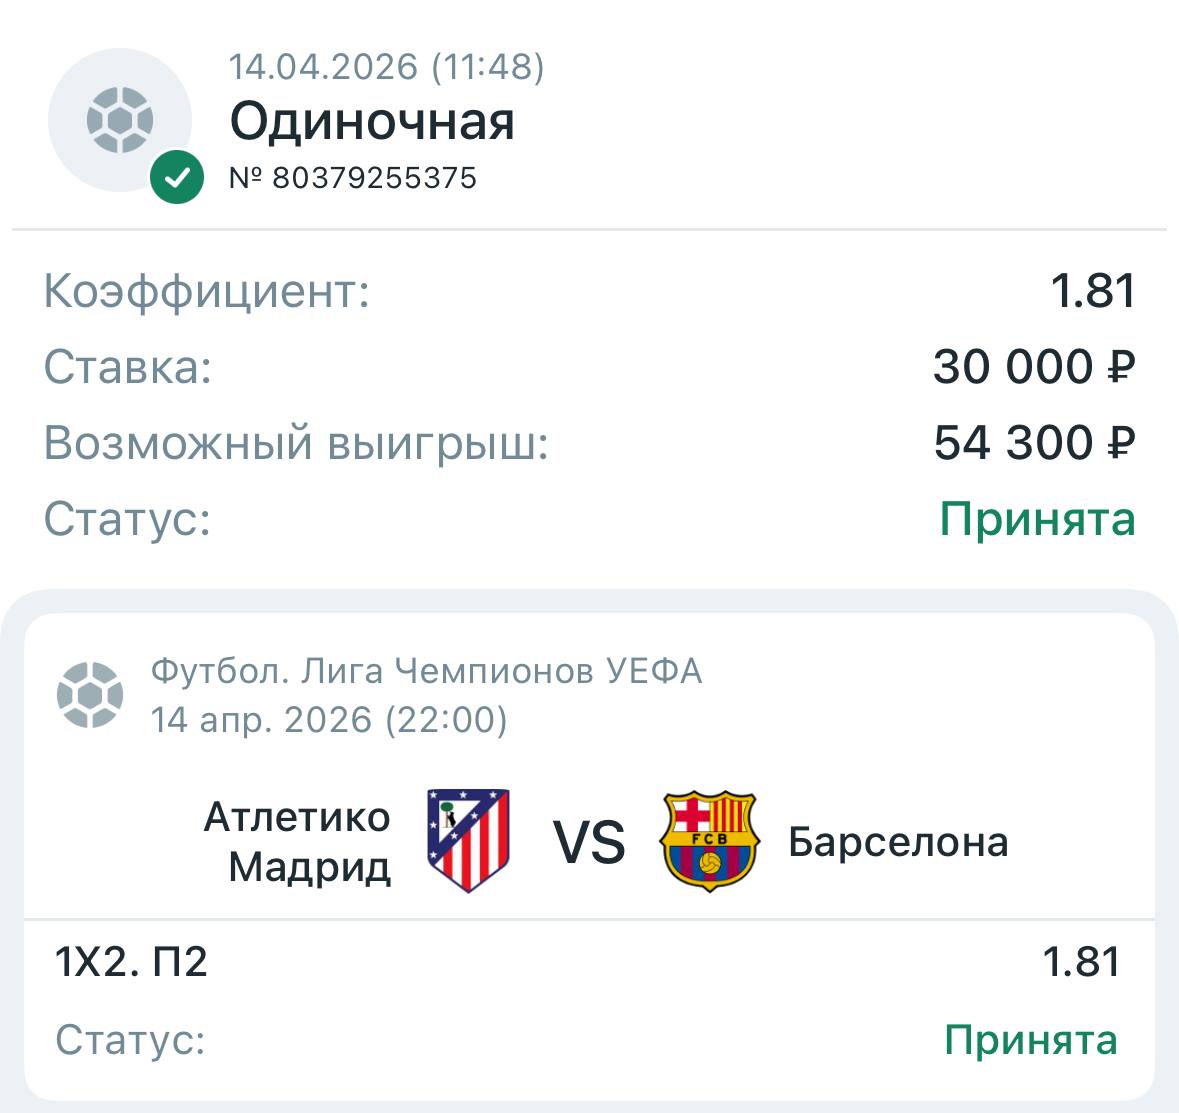Viewport: 1179px width, 1113px height.
Task: Tap the match time 14 апр. 2026 (22:00)
Action: 329,719
